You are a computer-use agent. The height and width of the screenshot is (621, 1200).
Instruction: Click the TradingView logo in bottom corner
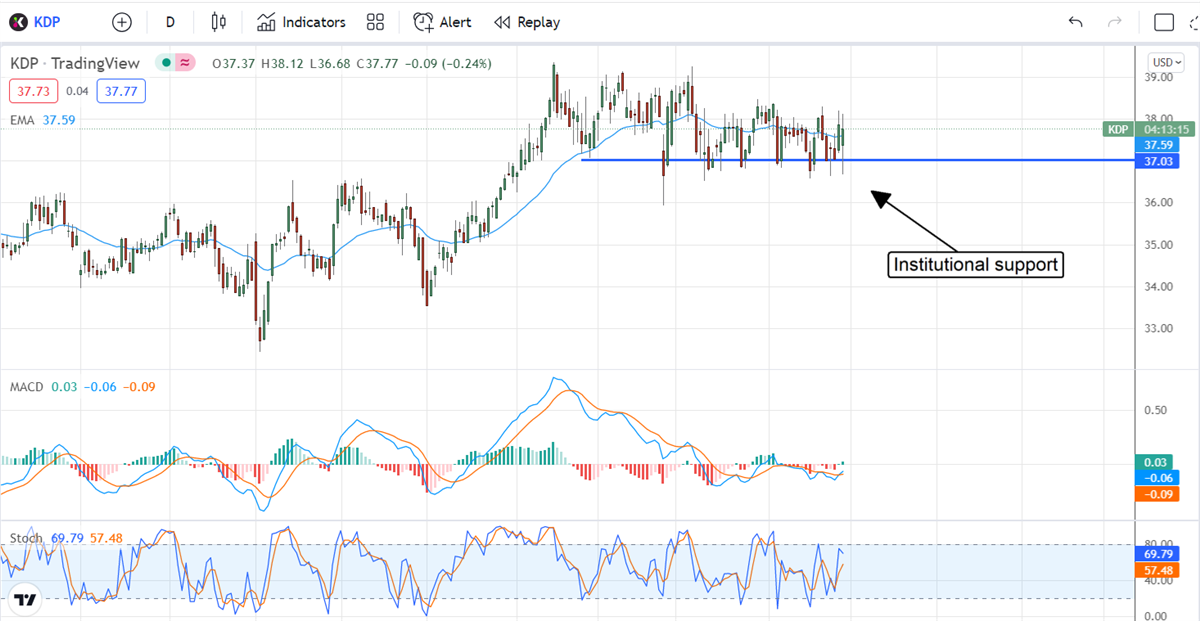pyautogui.click(x=25, y=599)
